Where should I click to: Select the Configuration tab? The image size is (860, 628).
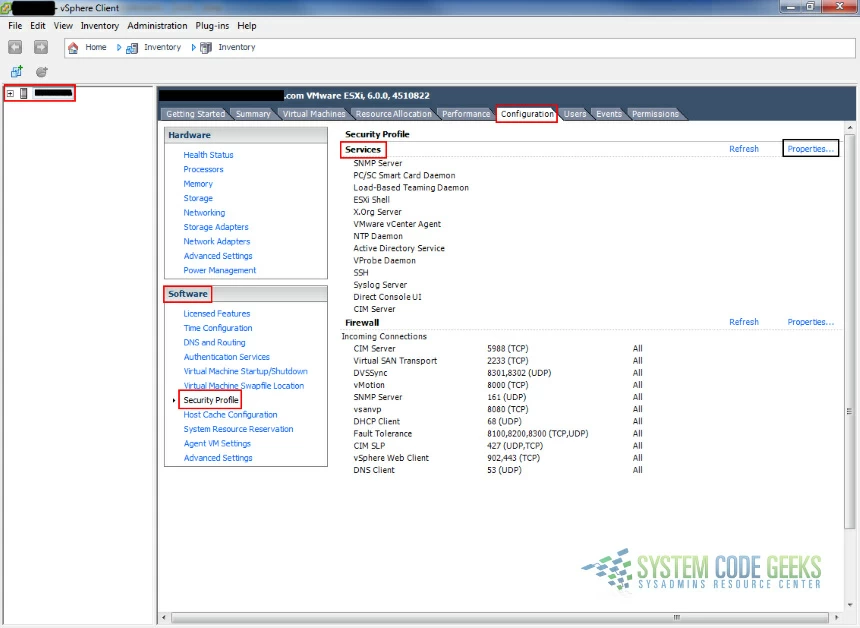click(527, 114)
